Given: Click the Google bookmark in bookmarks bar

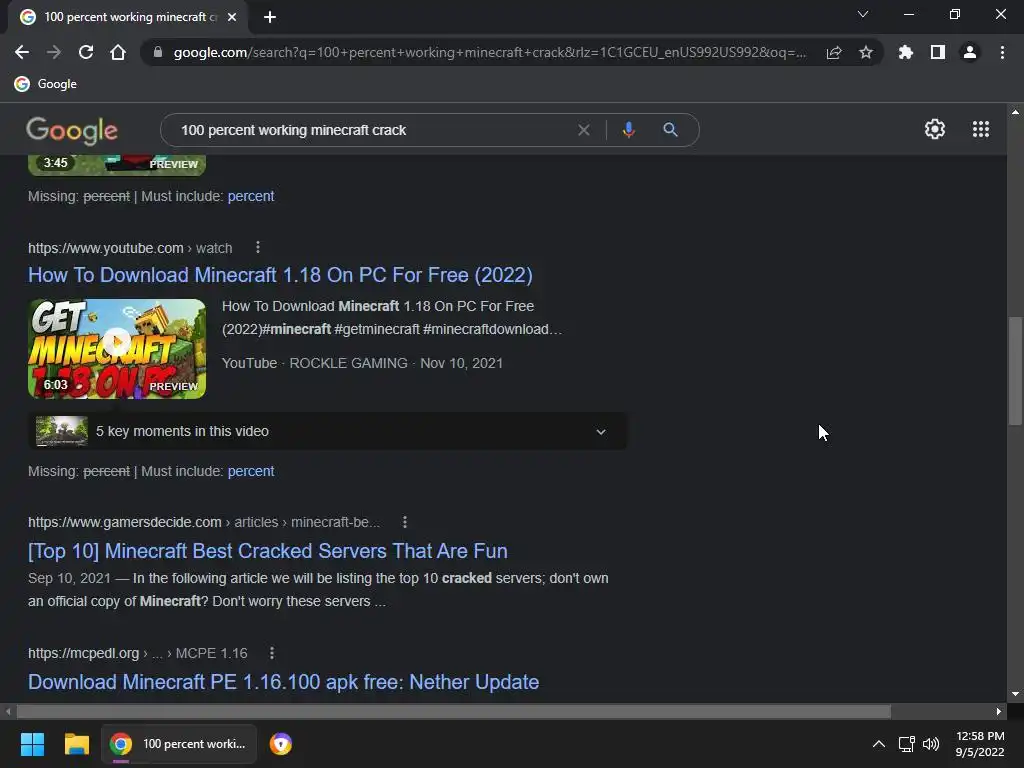Looking at the screenshot, I should click(x=46, y=84).
